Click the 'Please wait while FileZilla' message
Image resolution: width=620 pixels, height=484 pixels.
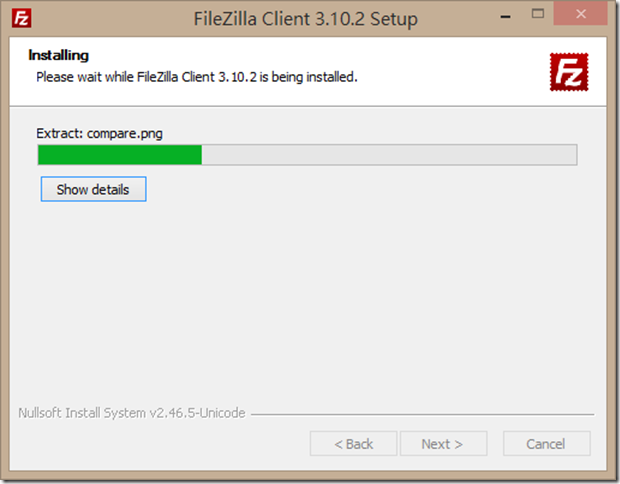click(x=197, y=77)
